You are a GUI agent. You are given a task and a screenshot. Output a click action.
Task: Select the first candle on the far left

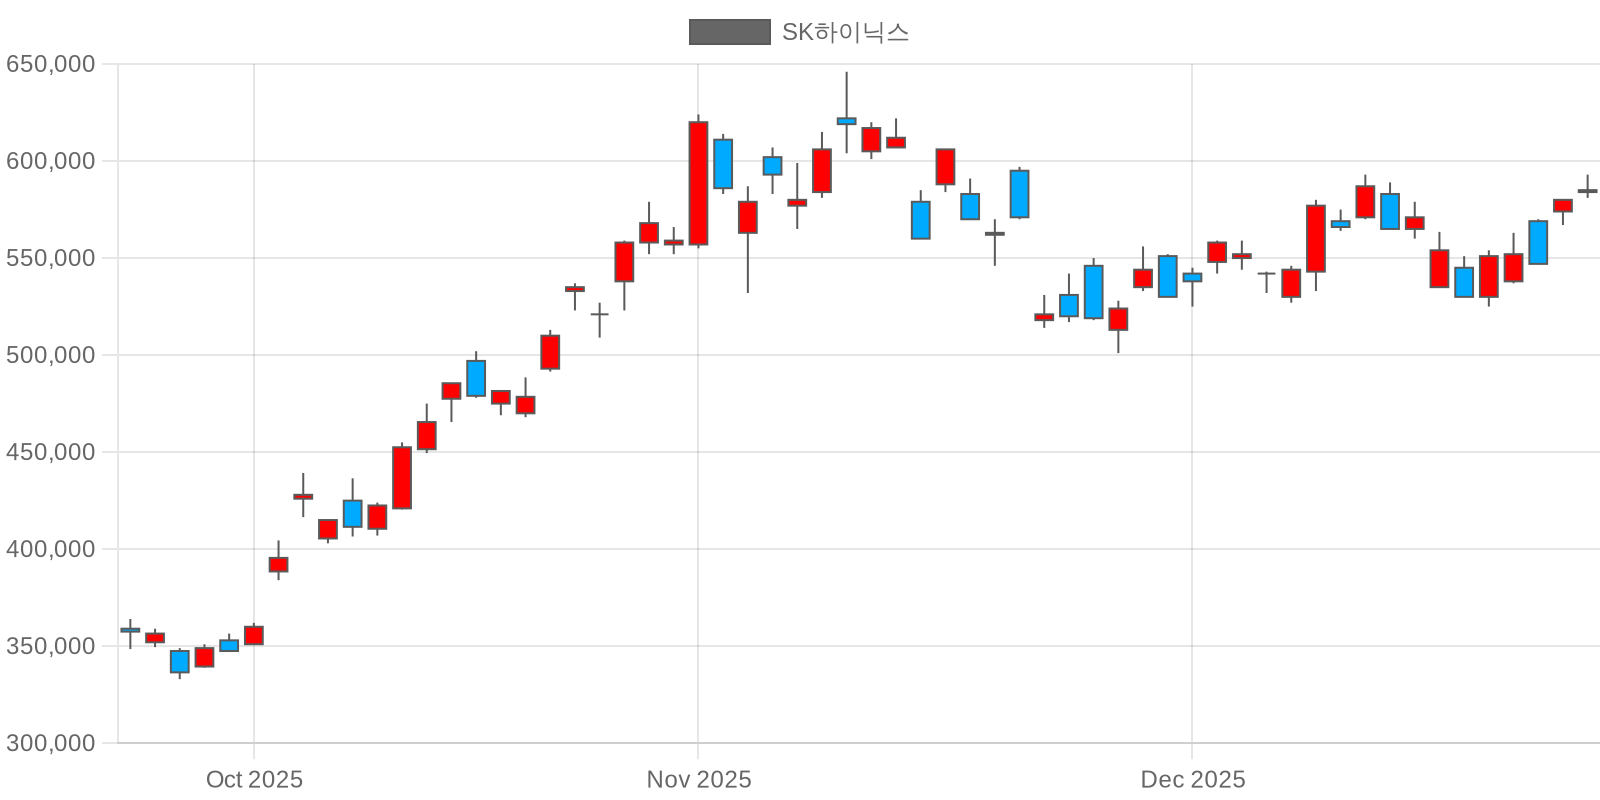(130, 630)
